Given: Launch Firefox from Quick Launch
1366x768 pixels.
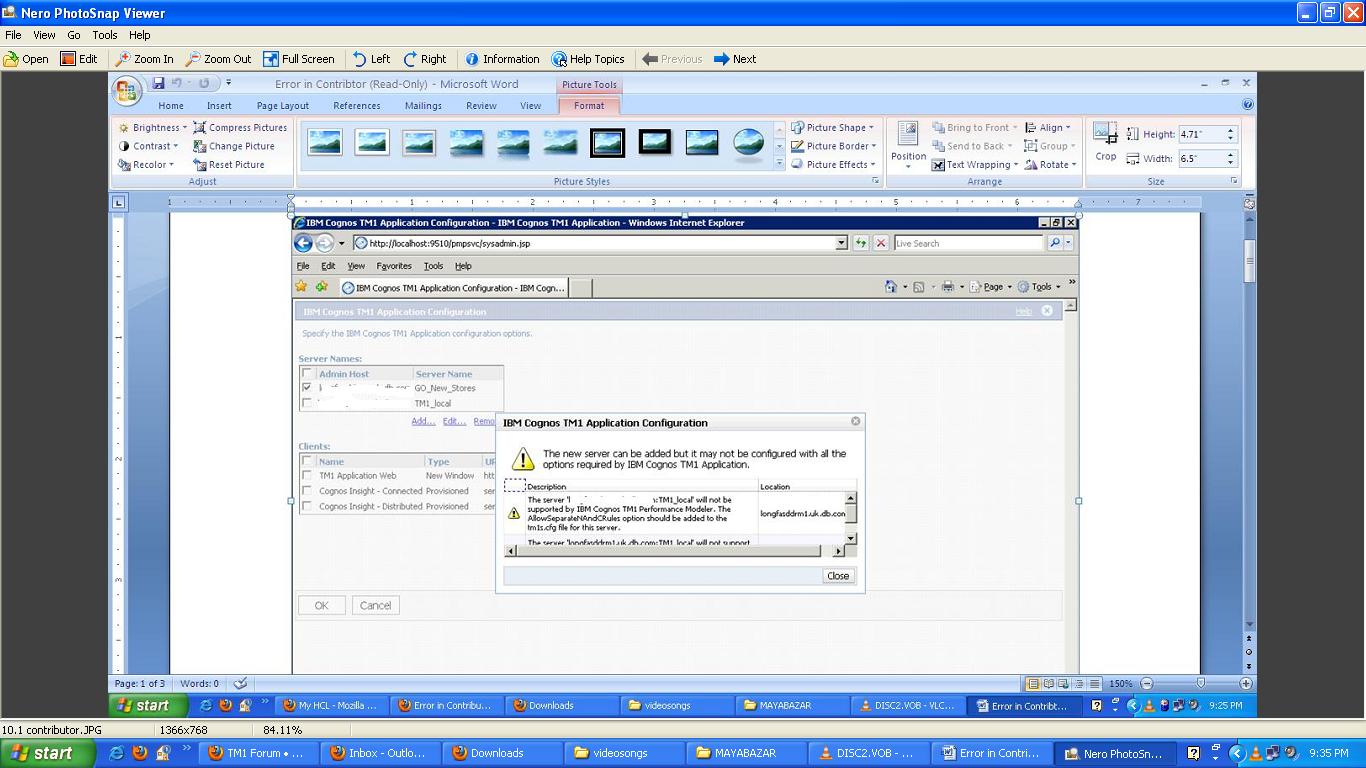Looking at the screenshot, I should point(140,753).
